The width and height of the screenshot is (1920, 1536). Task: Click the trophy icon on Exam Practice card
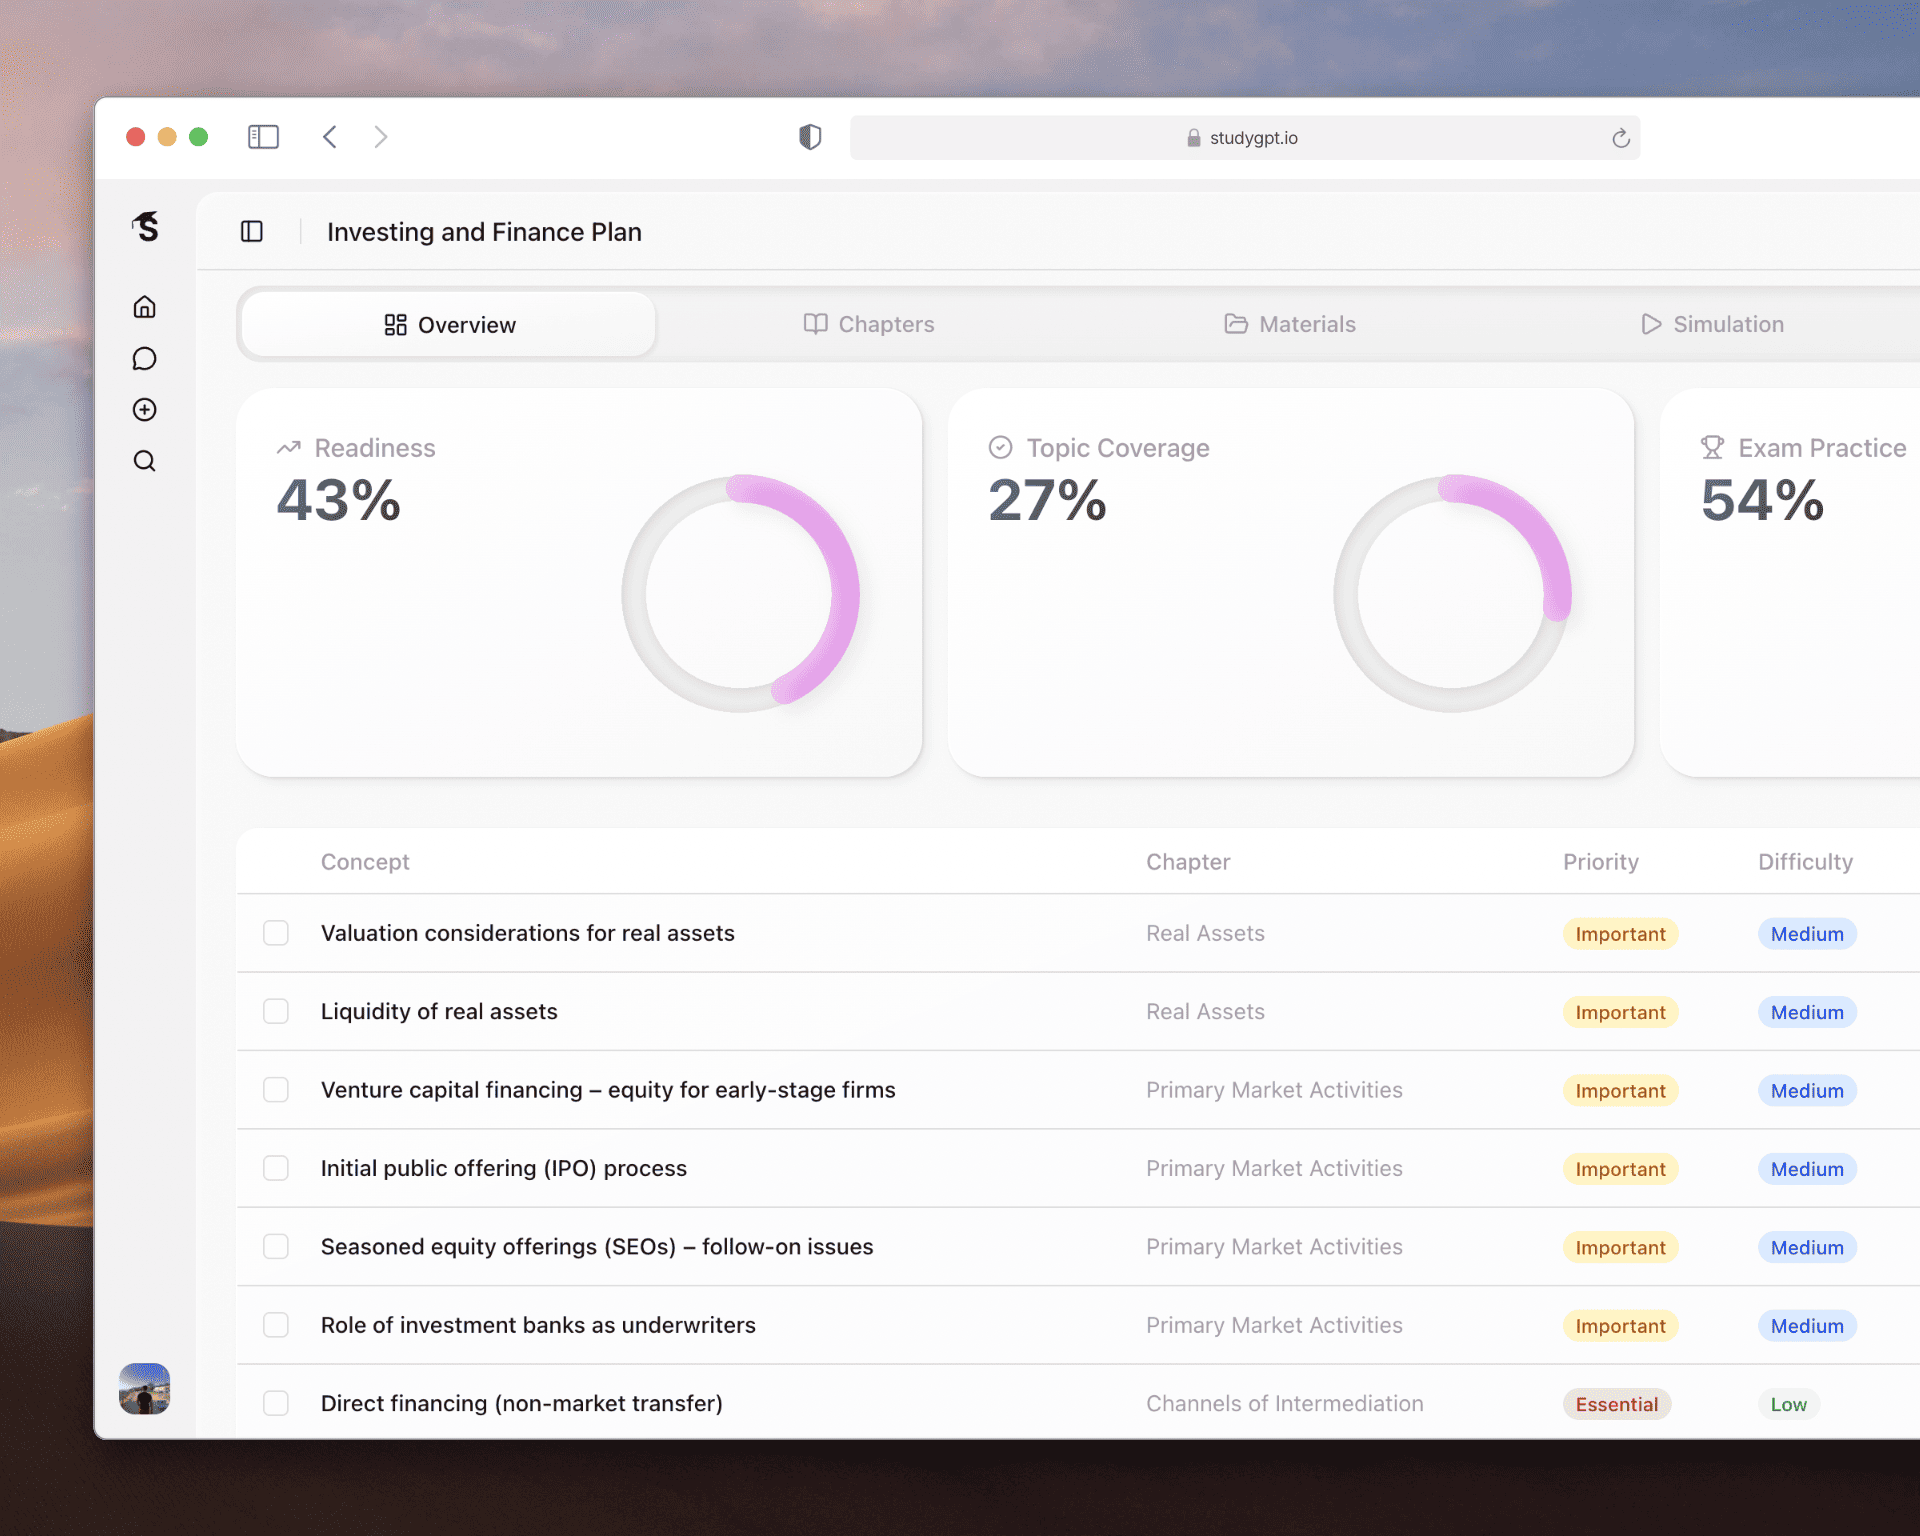point(1714,447)
